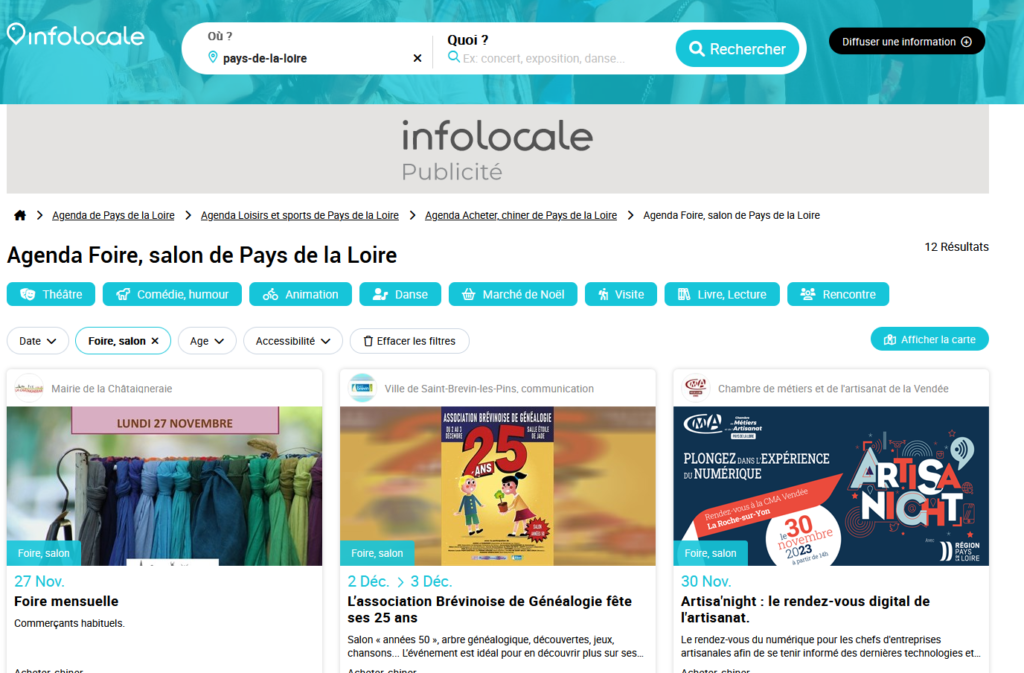Filter by the Danse category
Screen dimensions: 1024x673
pos(400,294)
